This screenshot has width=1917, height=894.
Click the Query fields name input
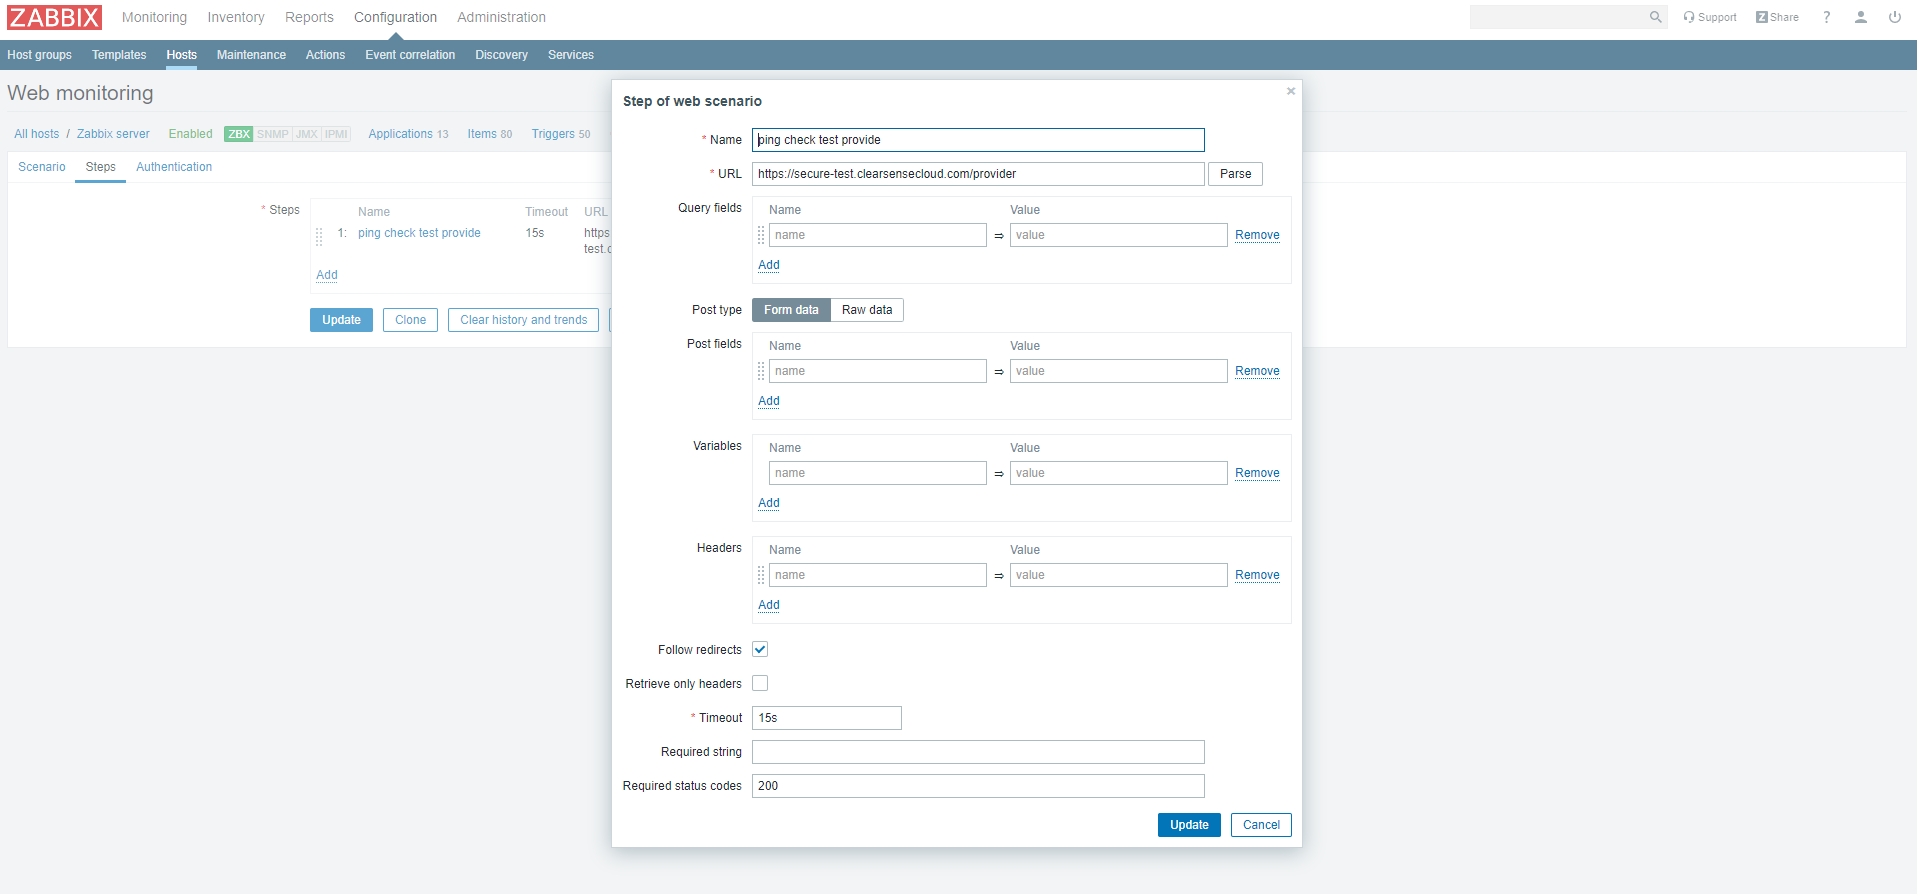pos(878,235)
